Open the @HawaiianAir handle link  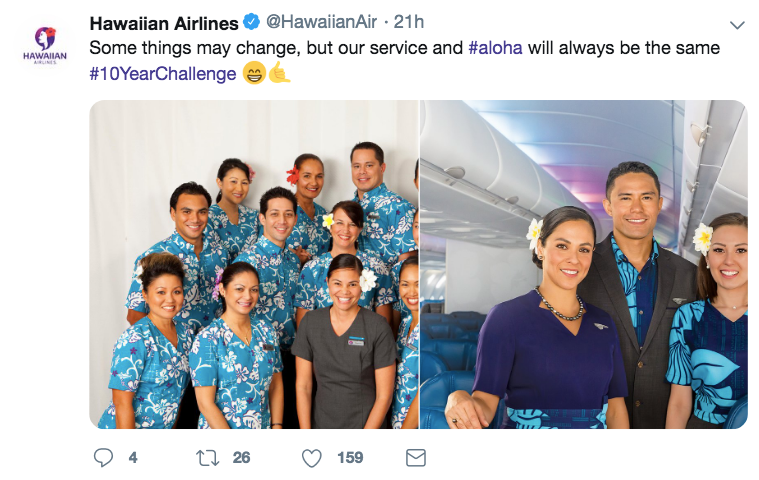point(321,22)
